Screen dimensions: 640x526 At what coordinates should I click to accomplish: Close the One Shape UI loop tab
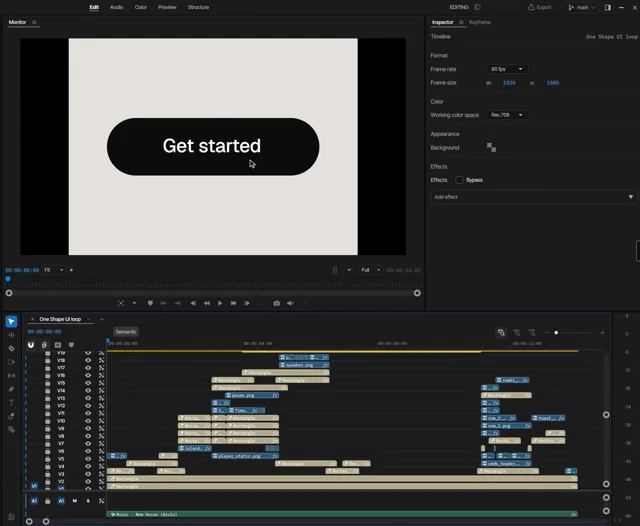click(x=32, y=319)
